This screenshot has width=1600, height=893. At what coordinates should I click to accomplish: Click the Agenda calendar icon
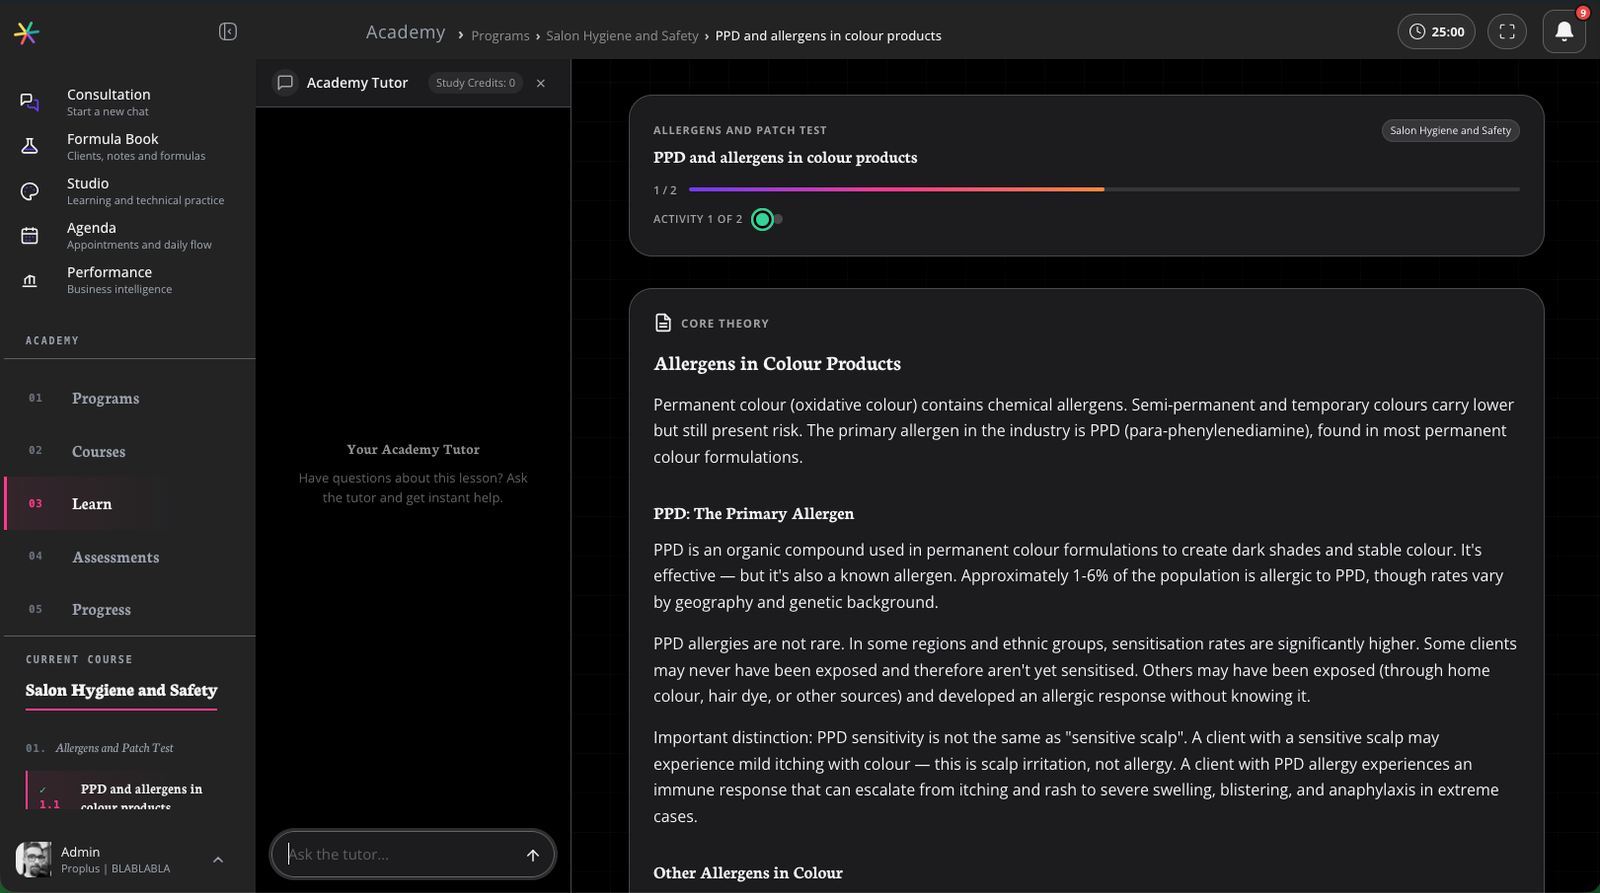(30, 235)
